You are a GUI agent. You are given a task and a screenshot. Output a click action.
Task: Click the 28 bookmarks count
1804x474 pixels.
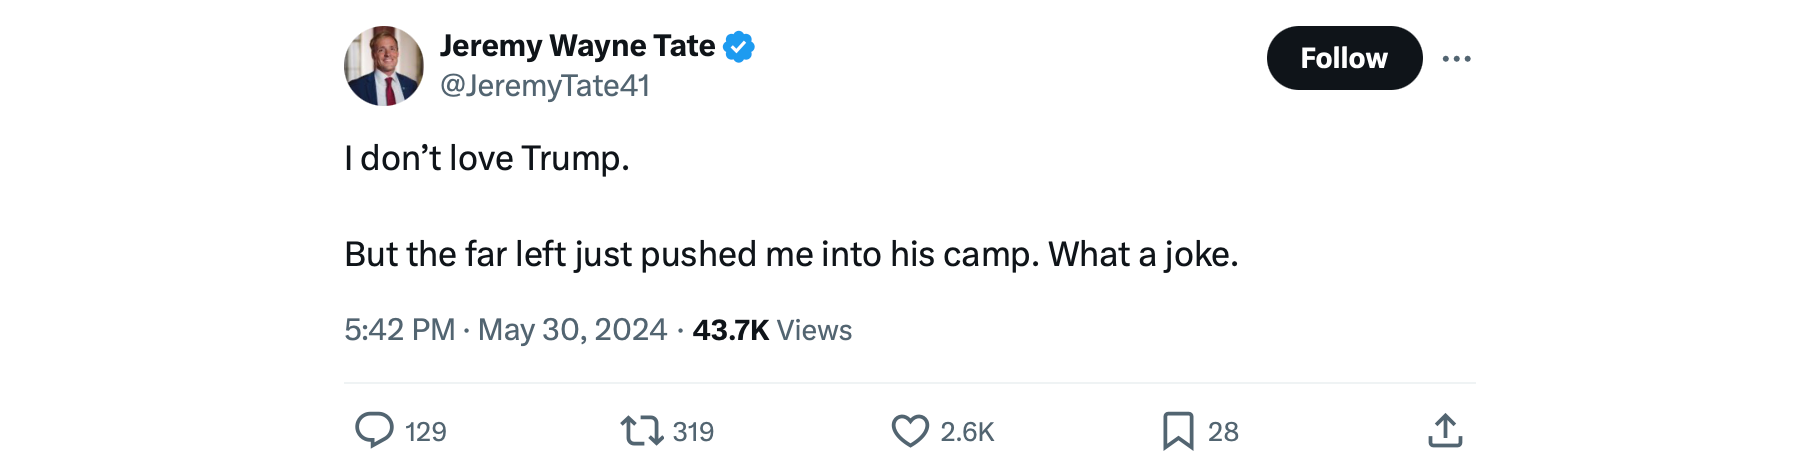click(x=1223, y=432)
